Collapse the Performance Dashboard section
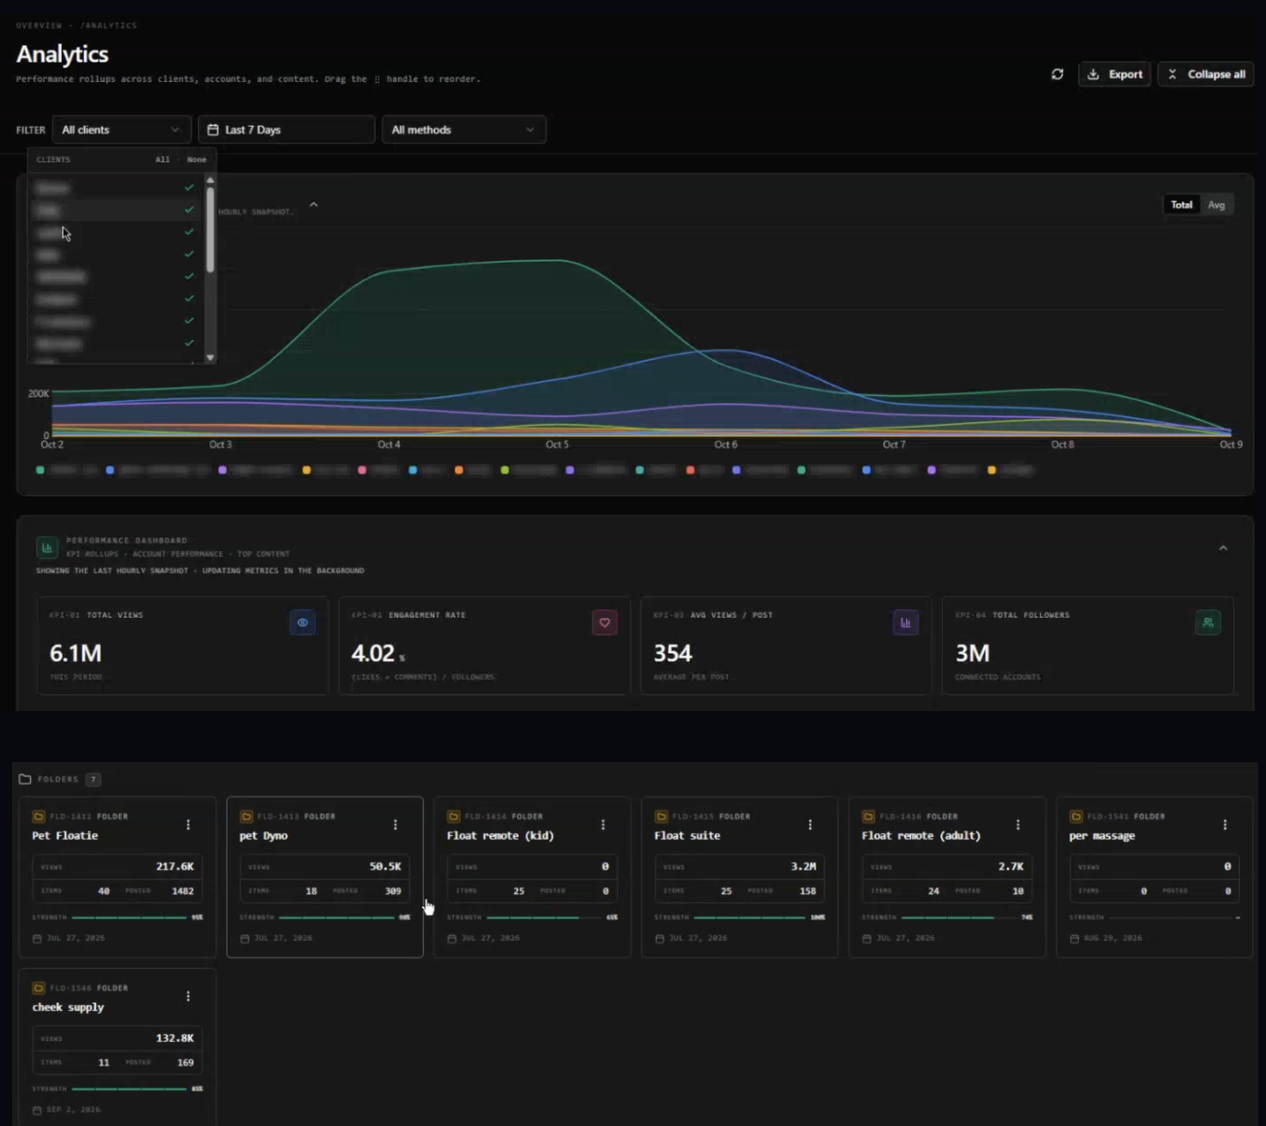 [x=1223, y=548]
